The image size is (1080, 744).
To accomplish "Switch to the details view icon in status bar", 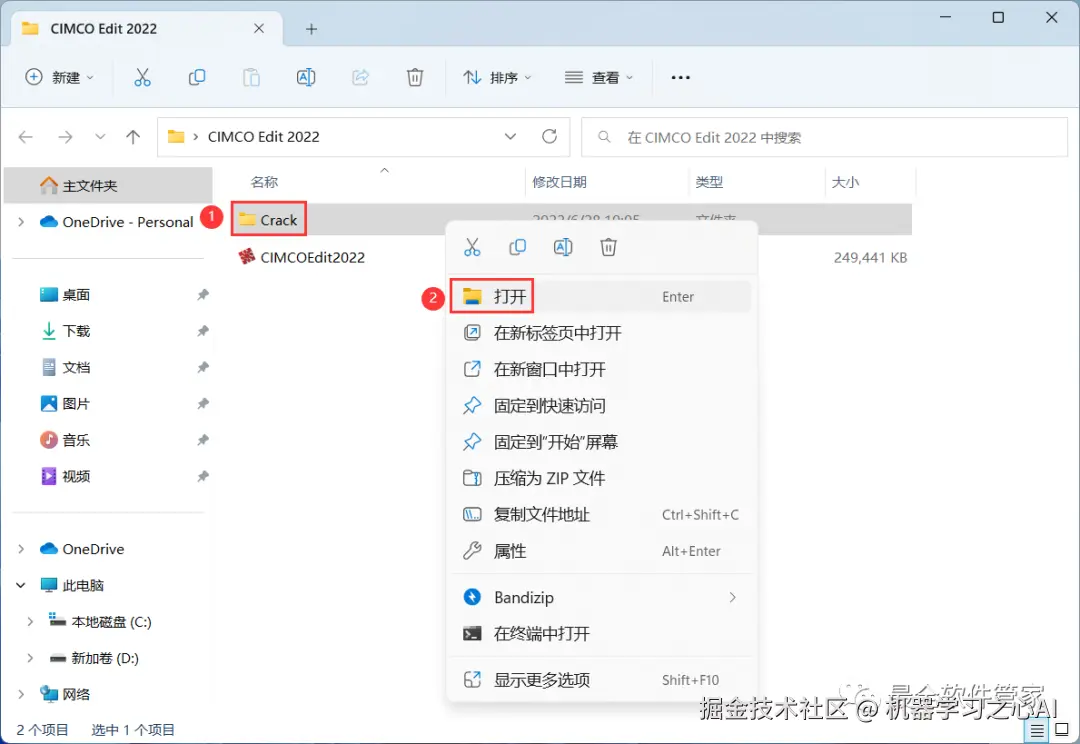I will coord(1037,730).
